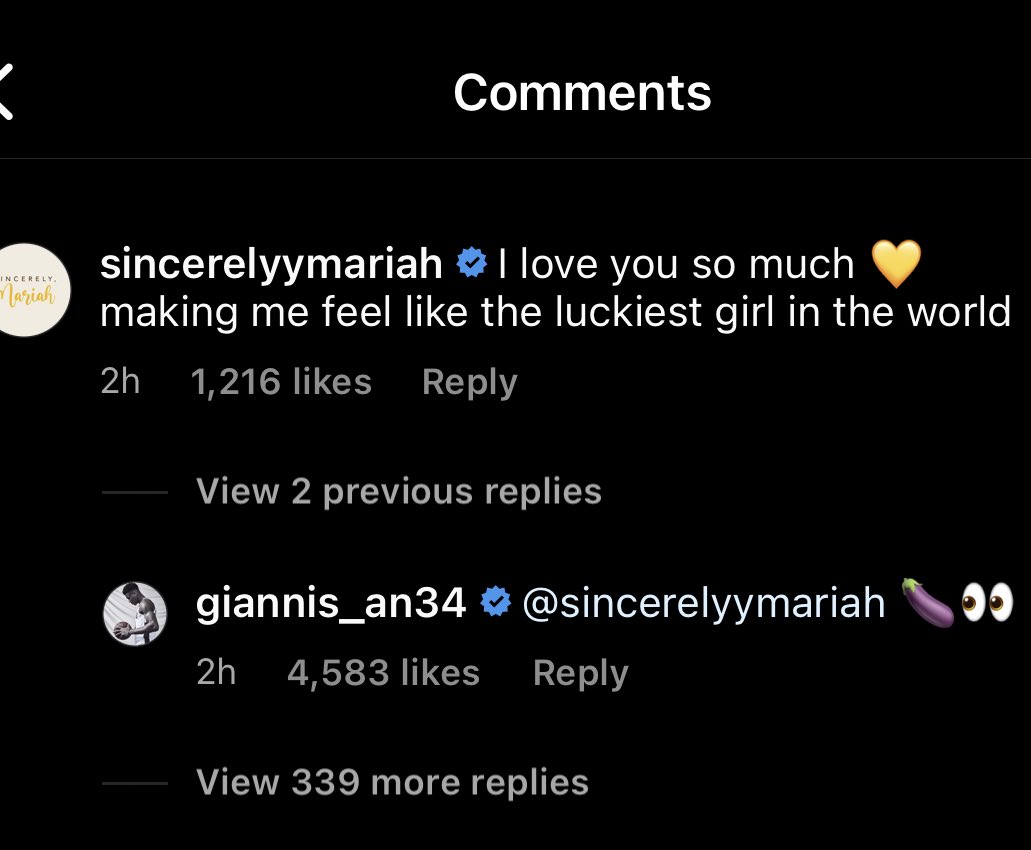Image resolution: width=1031 pixels, height=850 pixels.
Task: Tap the back arrow icon
Action: [x=8, y=92]
